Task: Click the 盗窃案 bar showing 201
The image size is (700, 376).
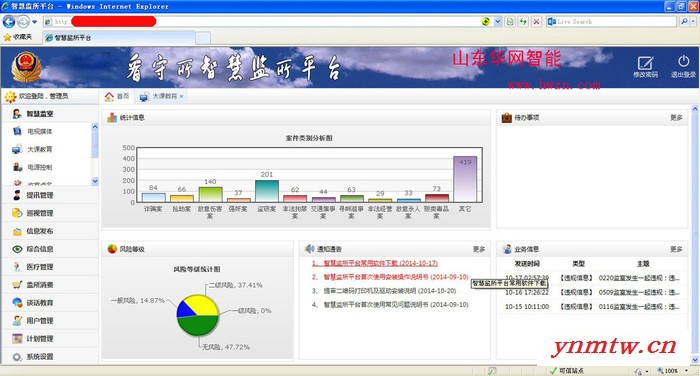Action: tap(267, 191)
